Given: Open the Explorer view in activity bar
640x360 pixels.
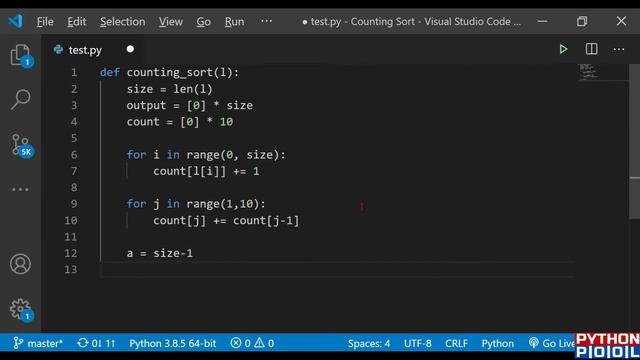Looking at the screenshot, I should pos(20,55).
